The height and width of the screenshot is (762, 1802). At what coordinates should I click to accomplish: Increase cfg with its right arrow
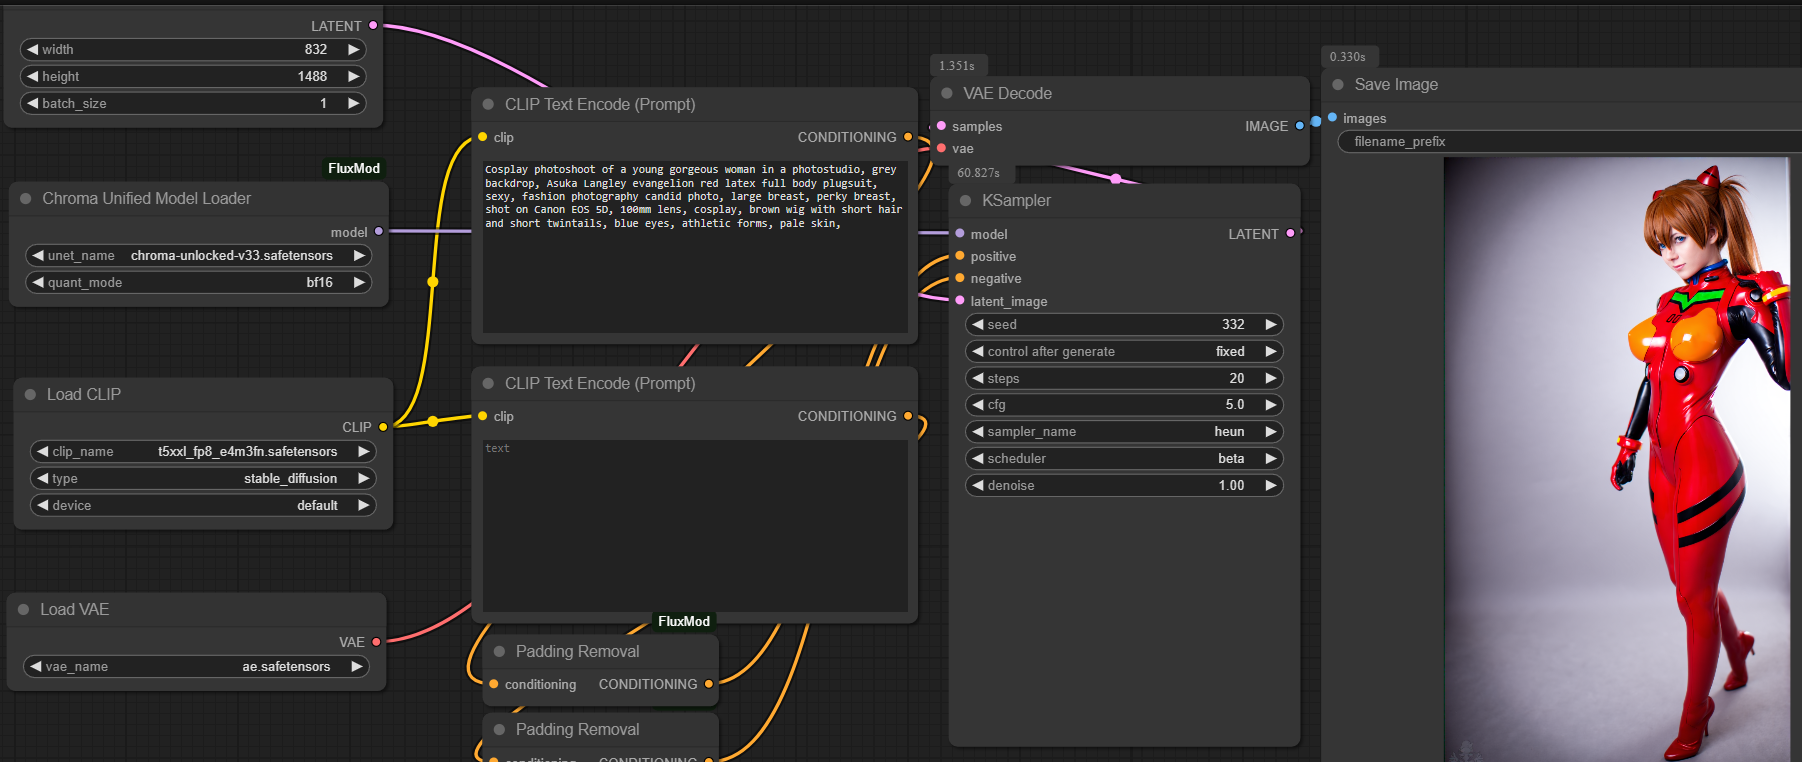point(1271,405)
